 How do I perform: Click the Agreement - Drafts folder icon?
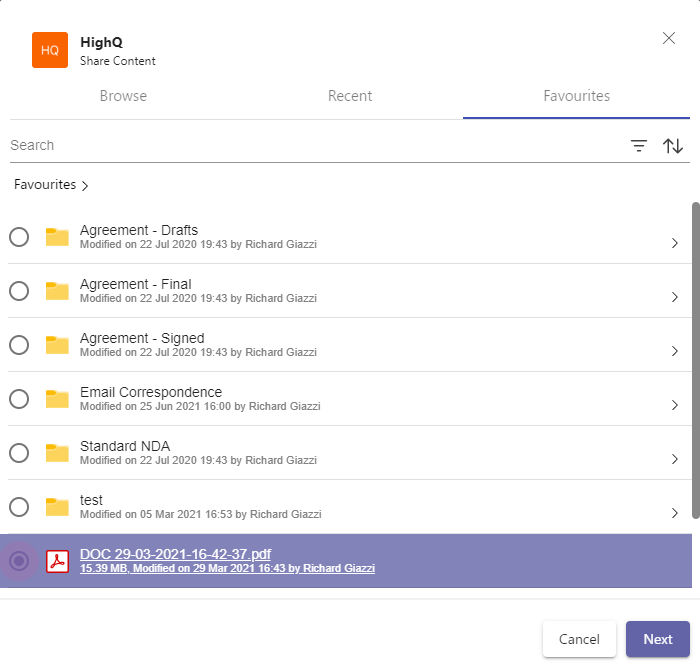(57, 237)
